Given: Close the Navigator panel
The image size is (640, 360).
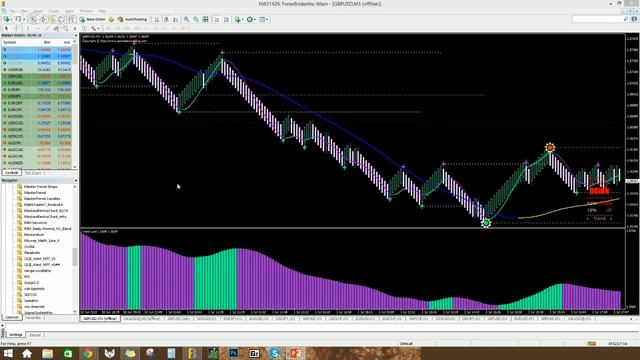Looking at the screenshot, I should coord(76,180).
